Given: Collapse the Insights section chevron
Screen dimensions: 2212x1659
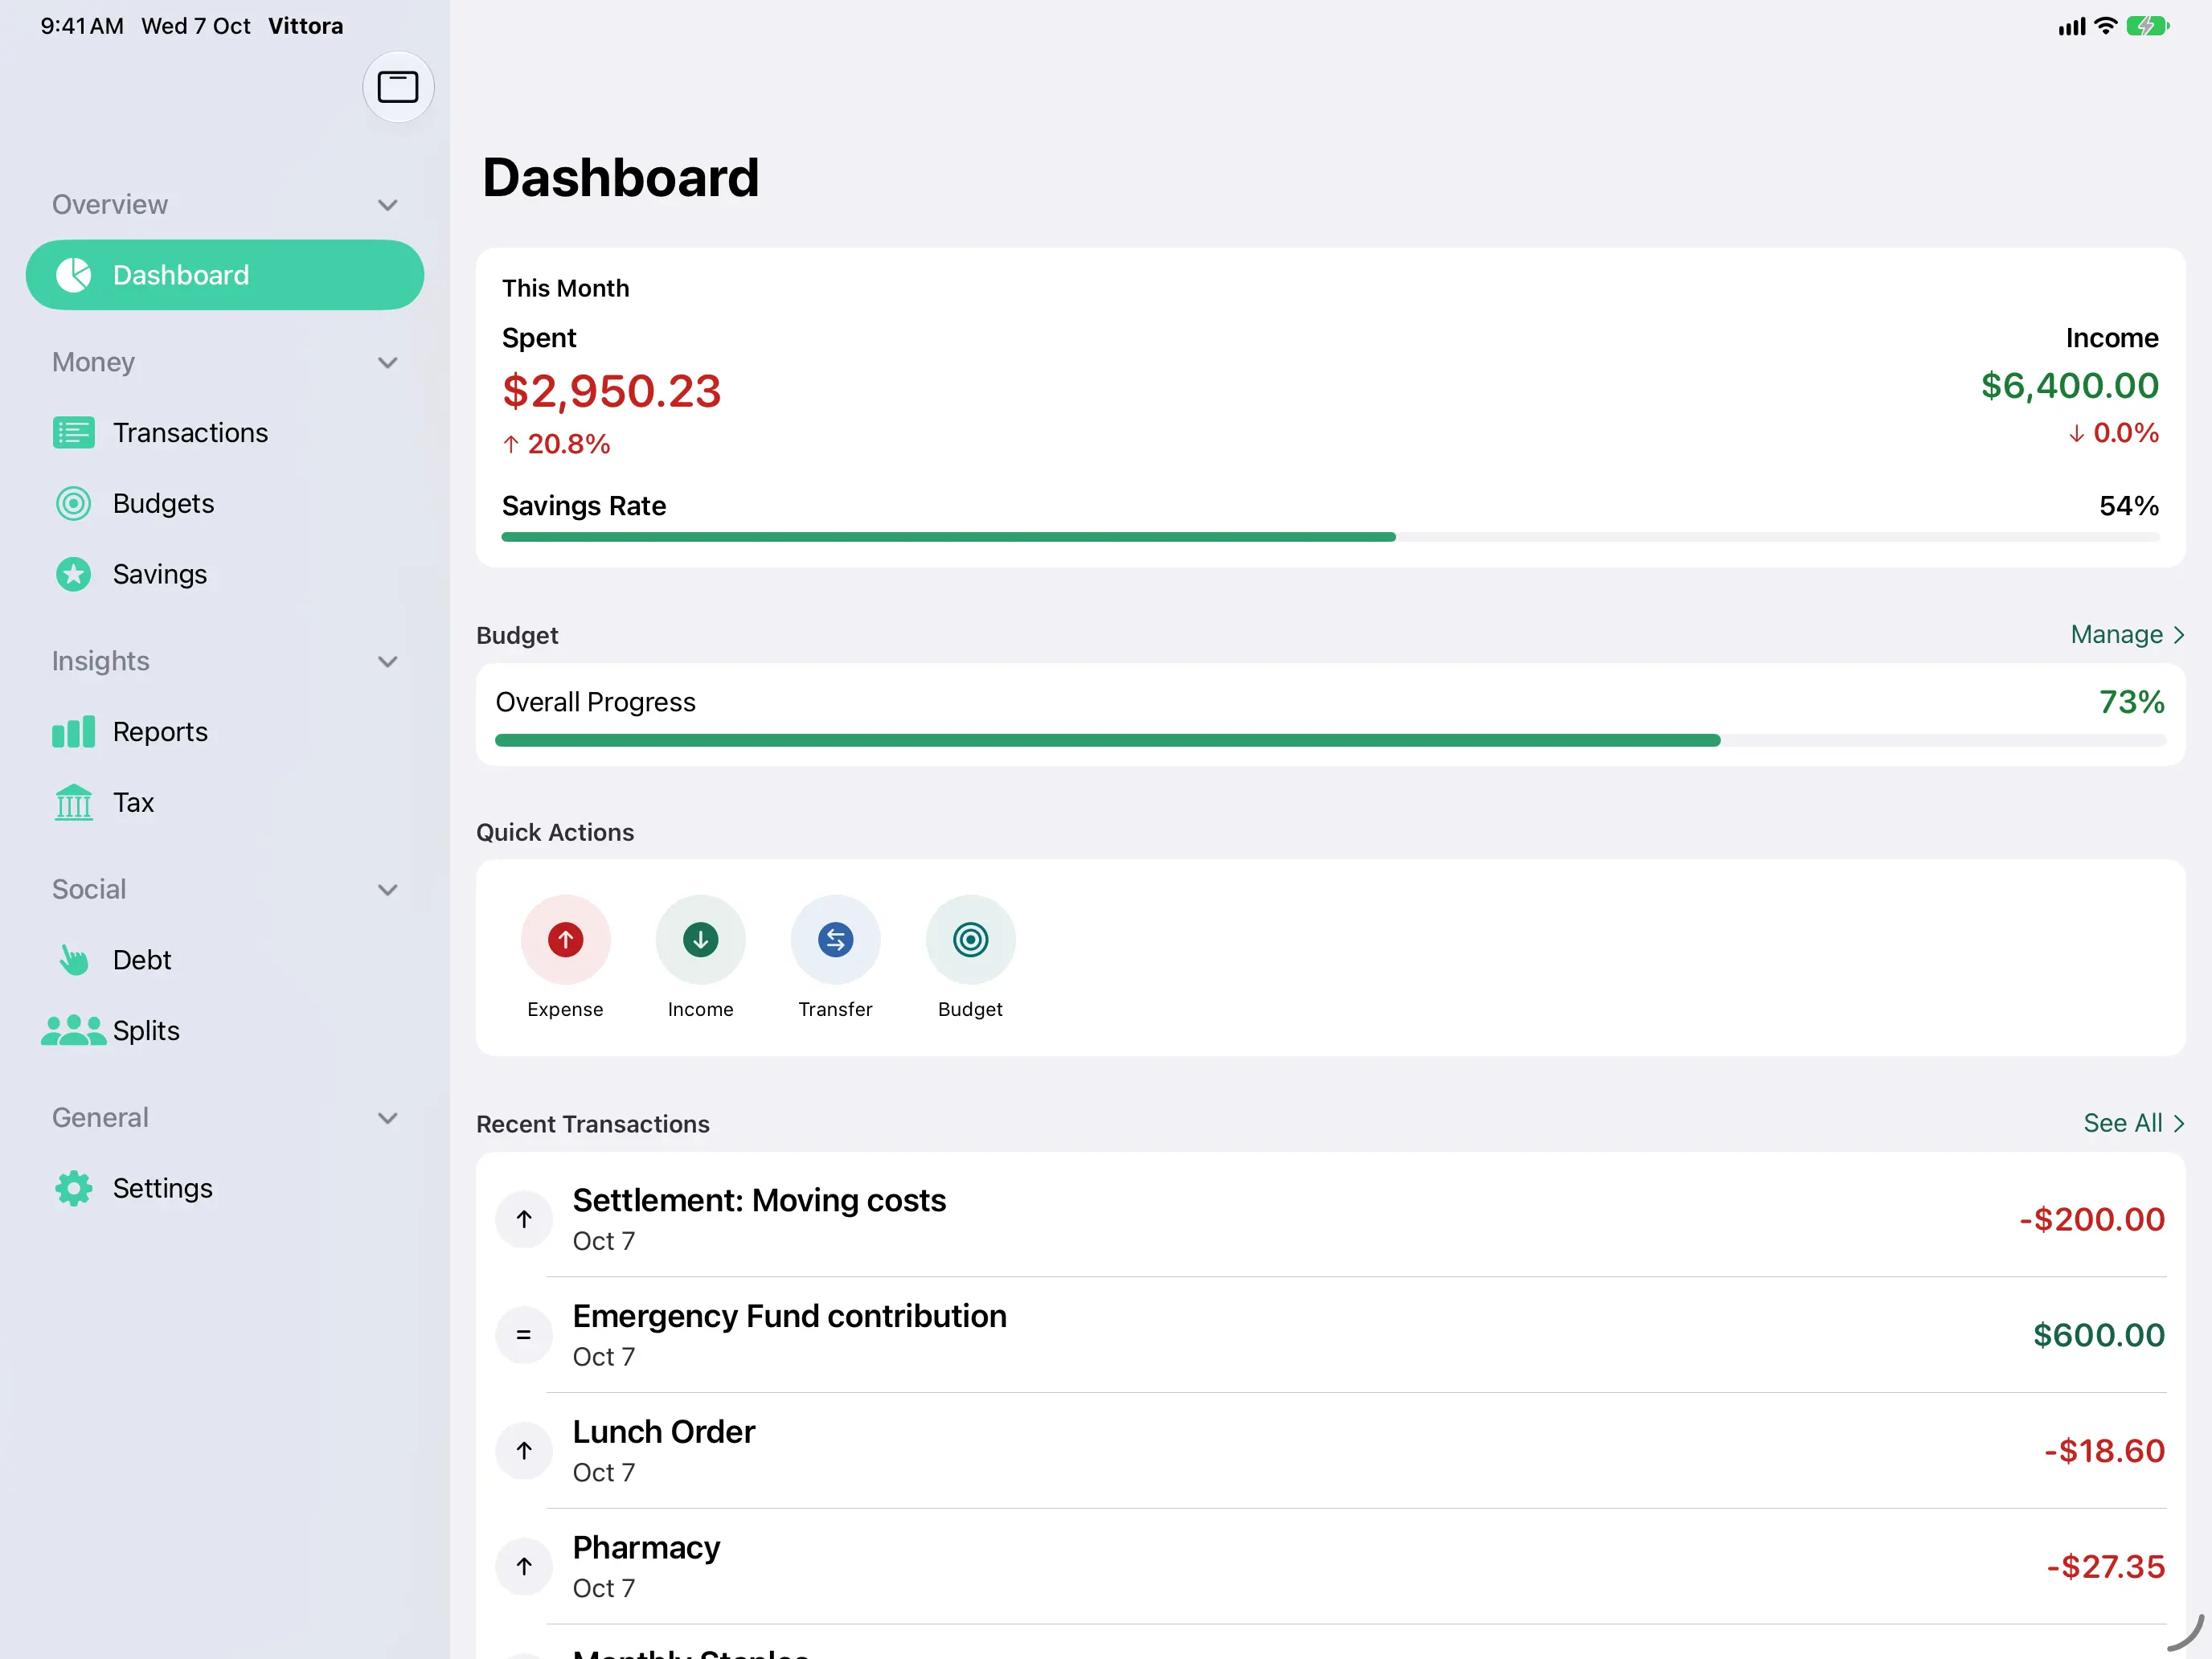Looking at the screenshot, I should (388, 662).
